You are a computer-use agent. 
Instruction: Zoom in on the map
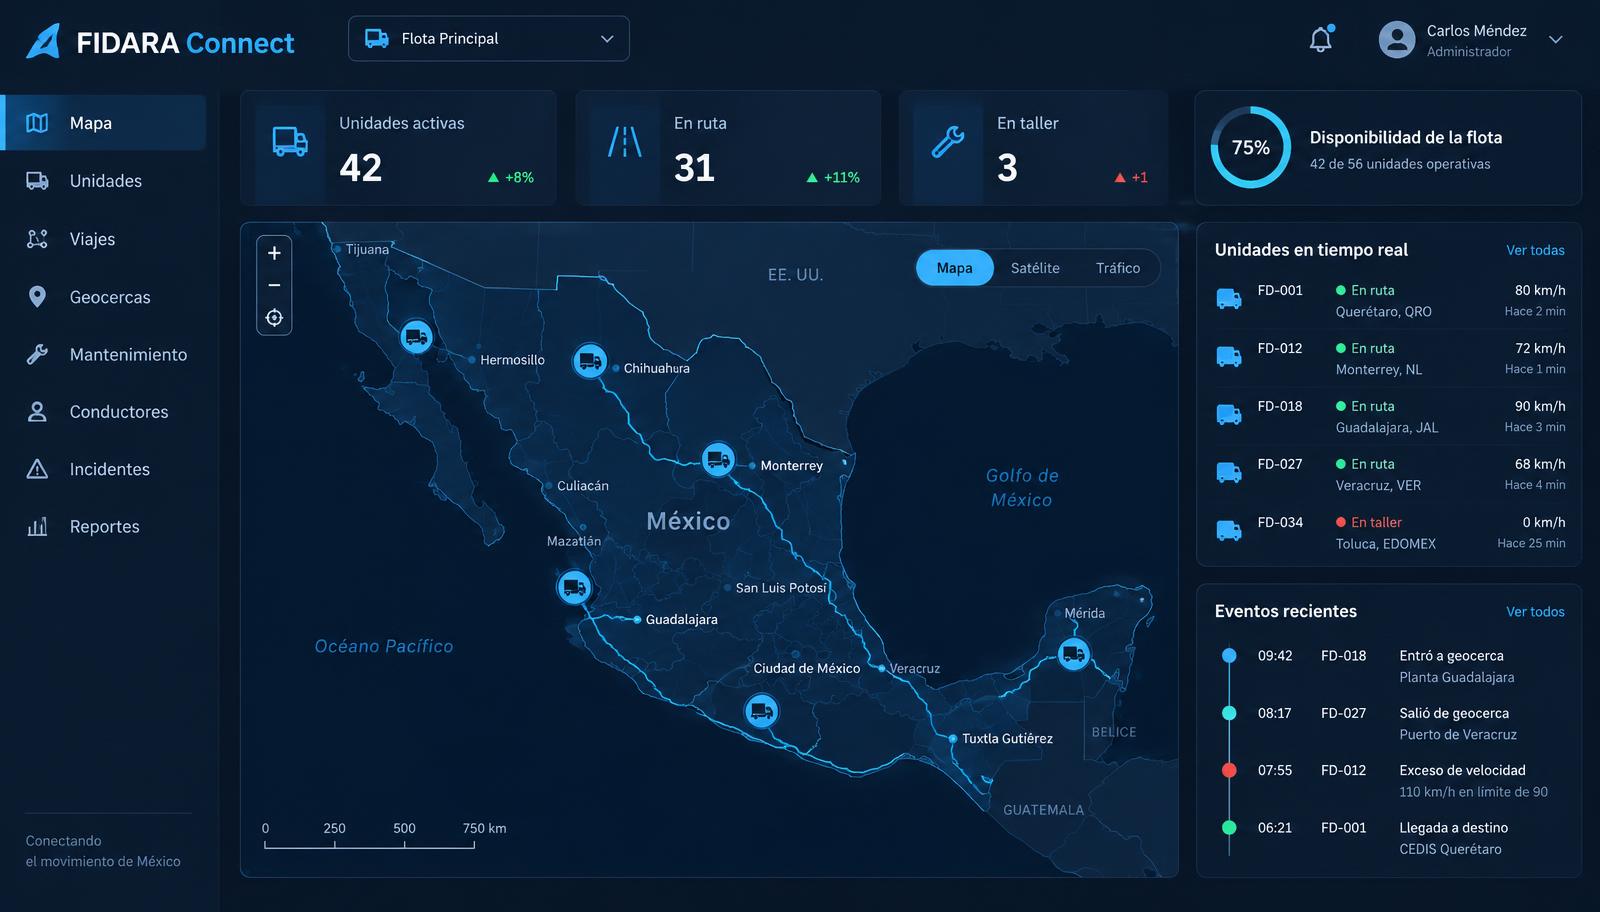(x=274, y=253)
